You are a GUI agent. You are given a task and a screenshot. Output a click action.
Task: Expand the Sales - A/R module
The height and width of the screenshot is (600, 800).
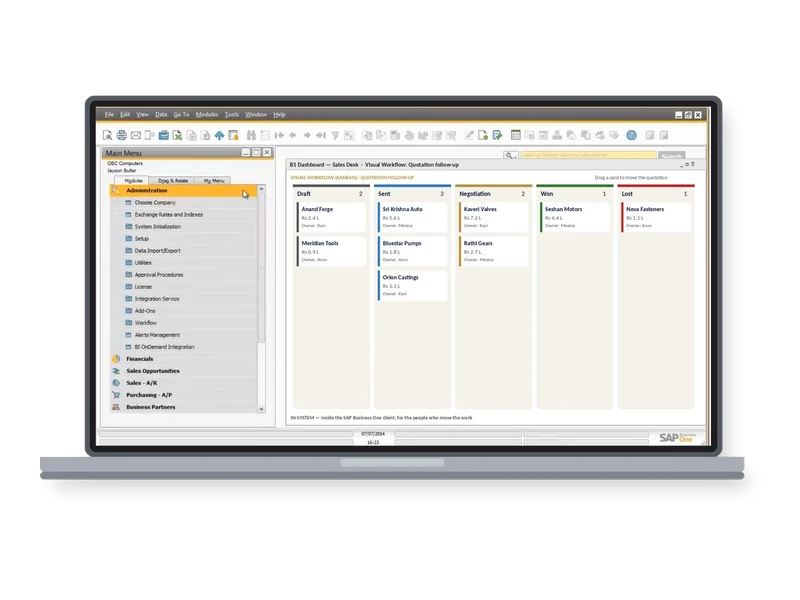[183, 383]
